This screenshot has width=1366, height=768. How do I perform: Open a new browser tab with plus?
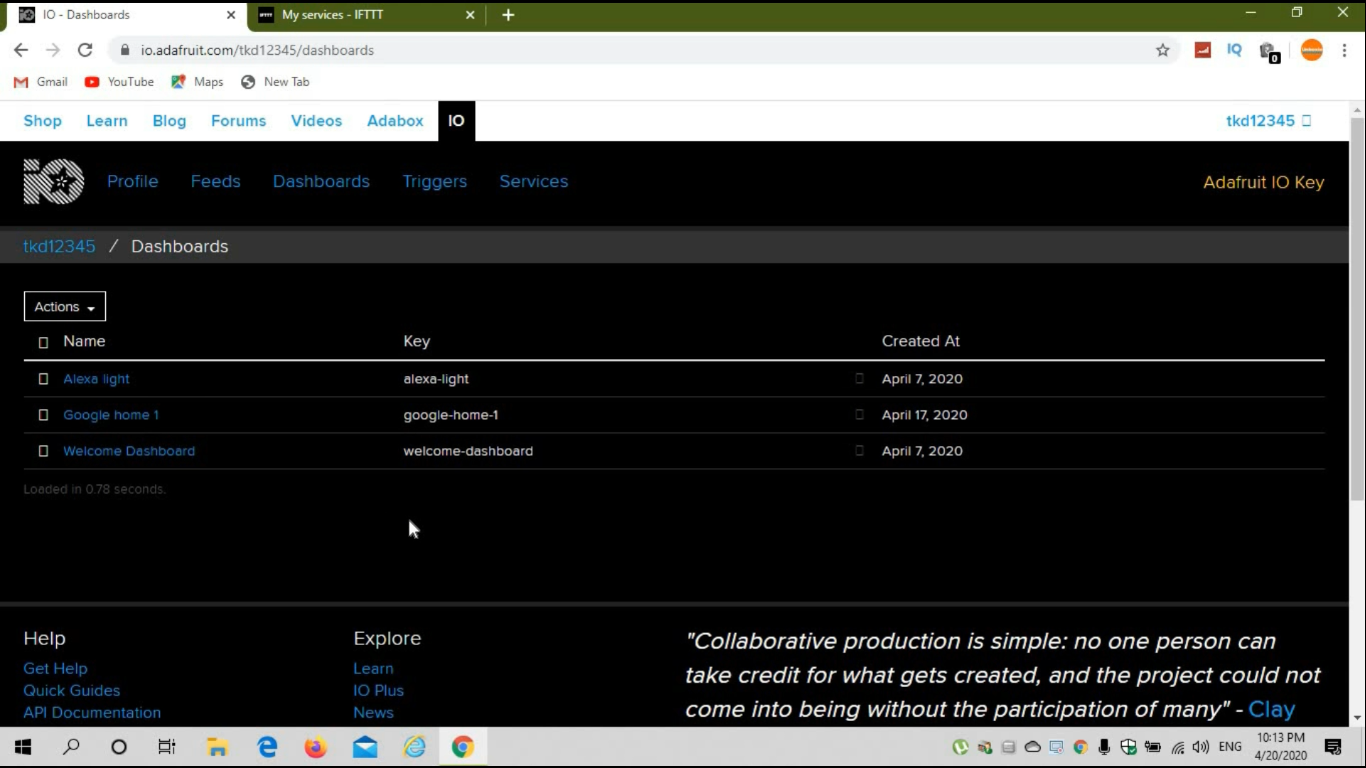(508, 15)
